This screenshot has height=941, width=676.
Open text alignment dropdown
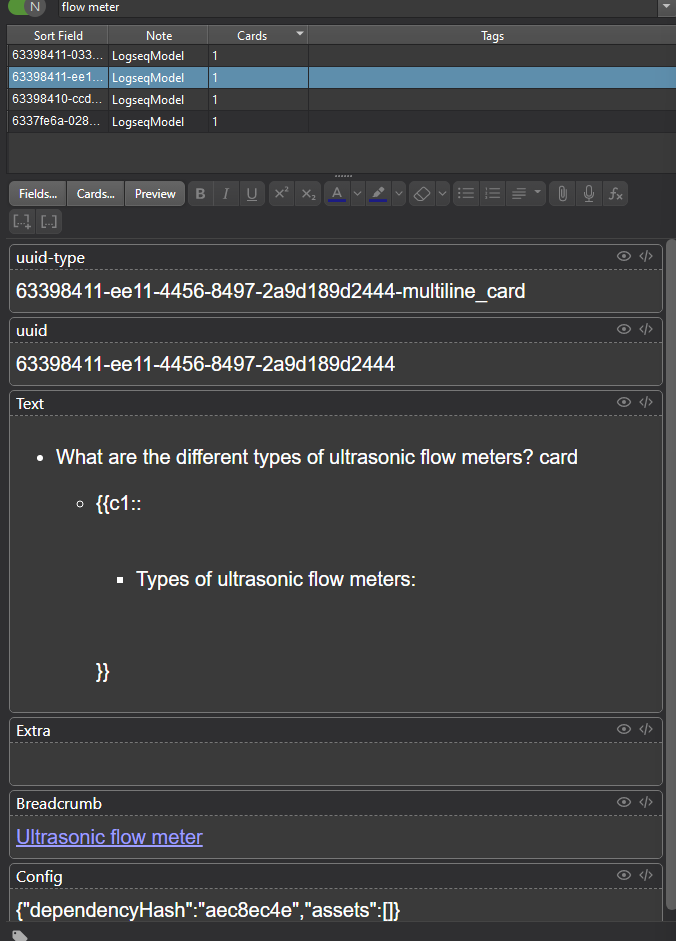(526, 194)
